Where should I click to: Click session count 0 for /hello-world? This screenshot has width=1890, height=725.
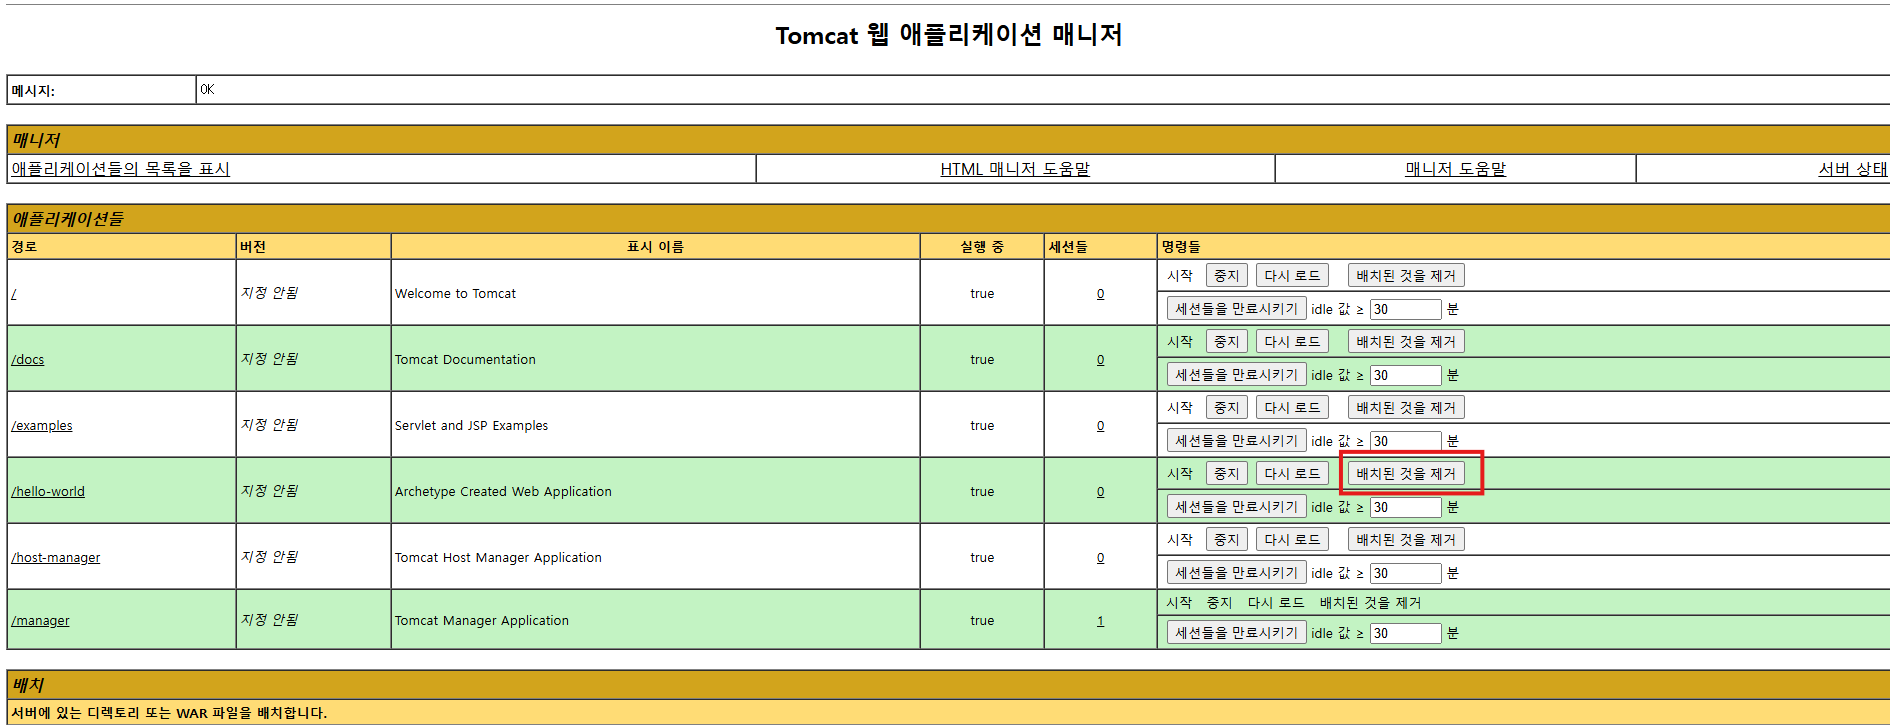[x=1100, y=492]
